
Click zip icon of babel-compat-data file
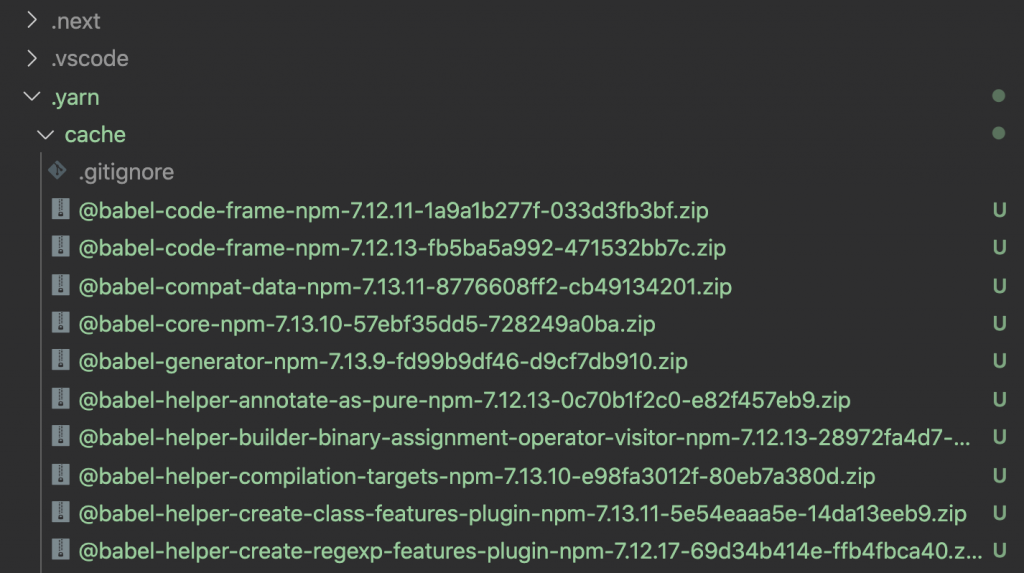pos(61,286)
